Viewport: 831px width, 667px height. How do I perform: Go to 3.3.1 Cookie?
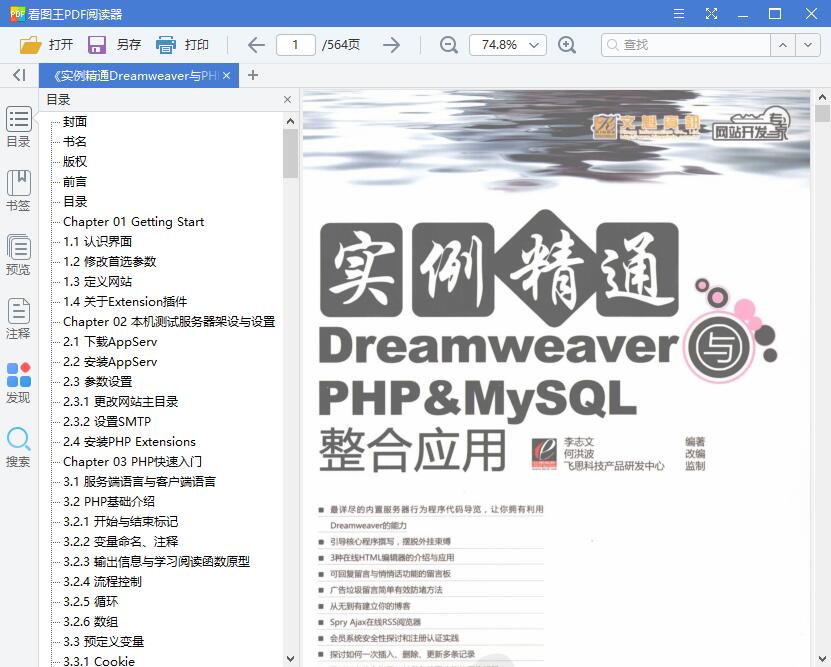(99, 661)
